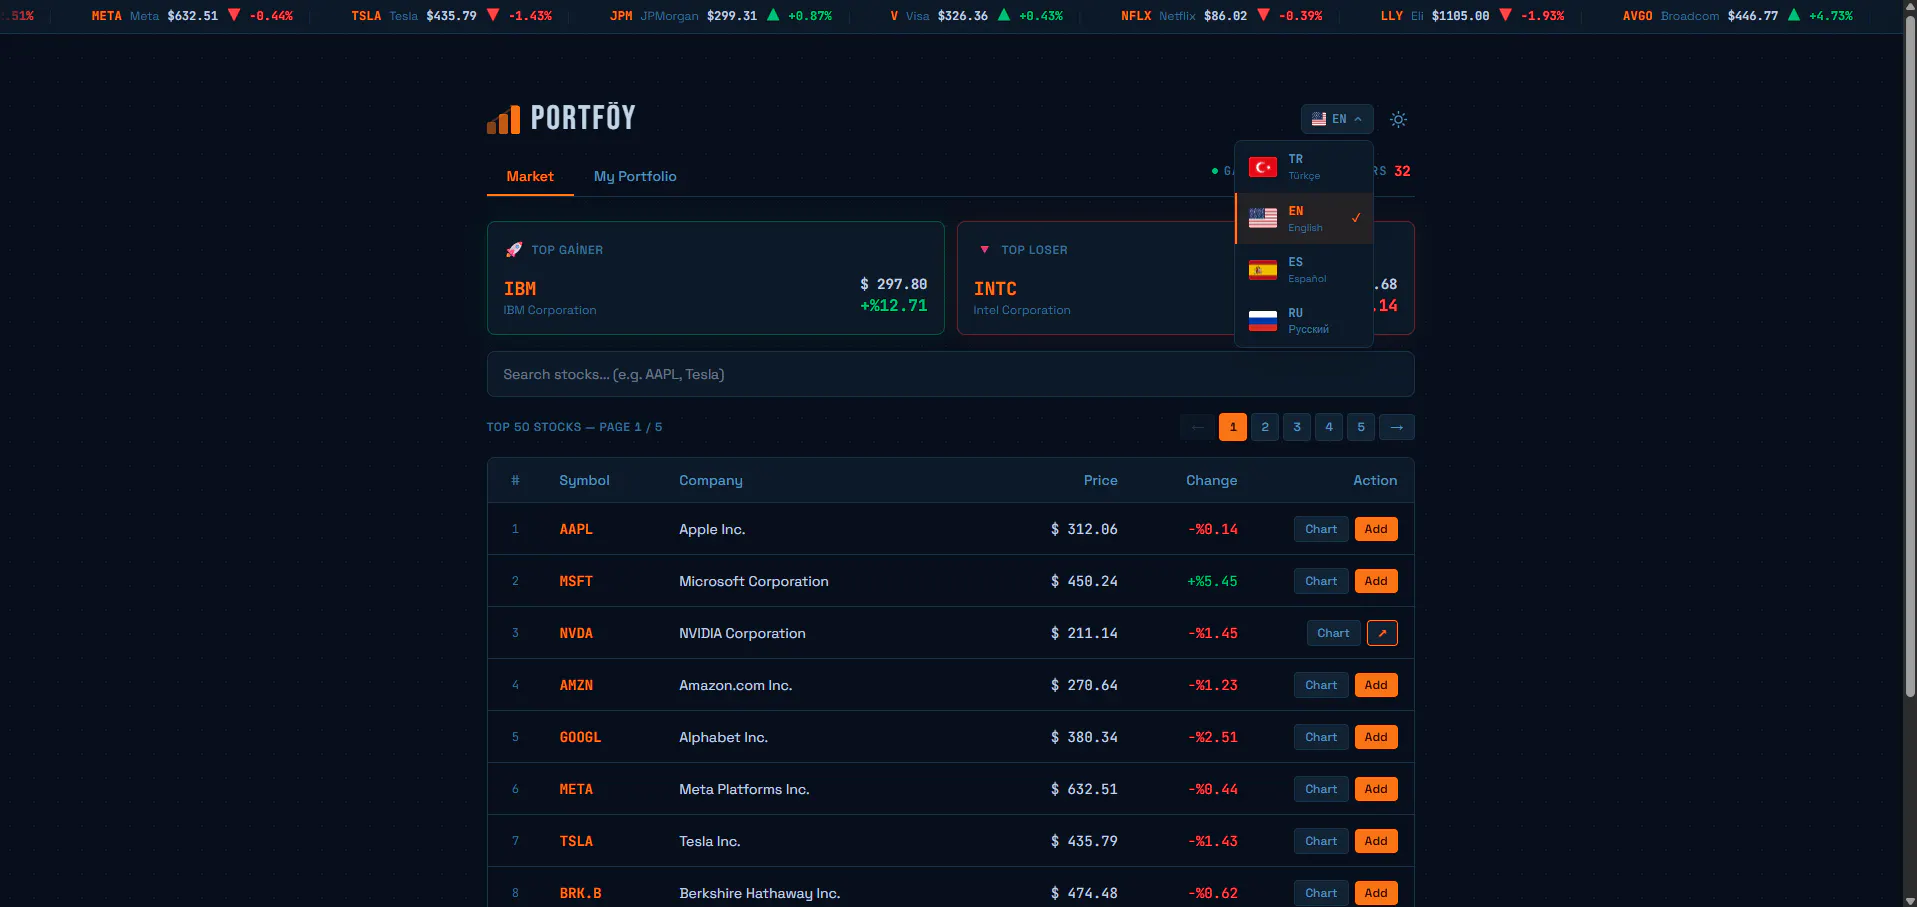
Task: Click the Russian flag icon
Action: [1263, 321]
